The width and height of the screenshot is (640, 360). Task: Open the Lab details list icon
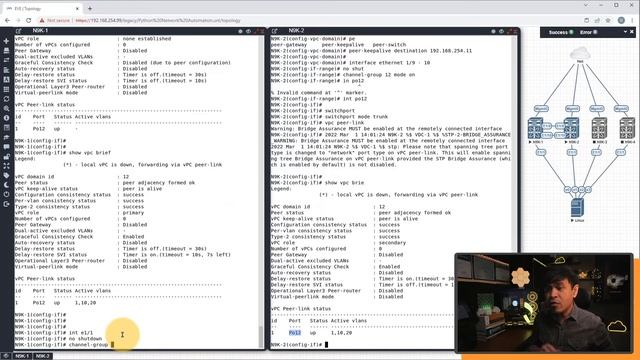tap(6, 128)
